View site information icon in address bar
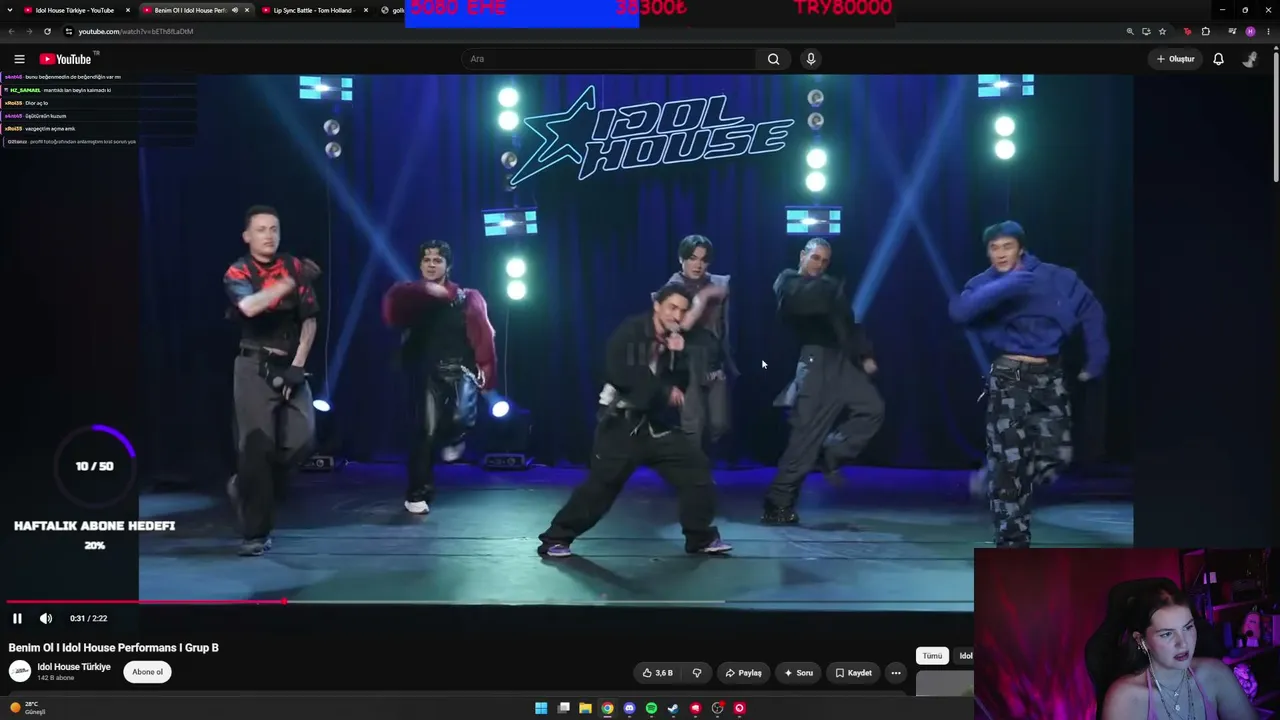1280x720 pixels. point(68,31)
